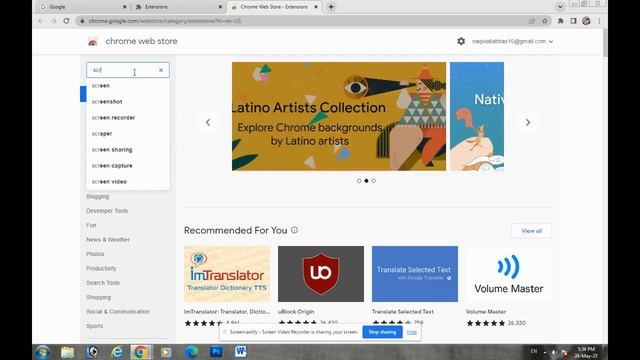The height and width of the screenshot is (360, 640).
Task: Open News & Weather category
Action: tap(108, 240)
